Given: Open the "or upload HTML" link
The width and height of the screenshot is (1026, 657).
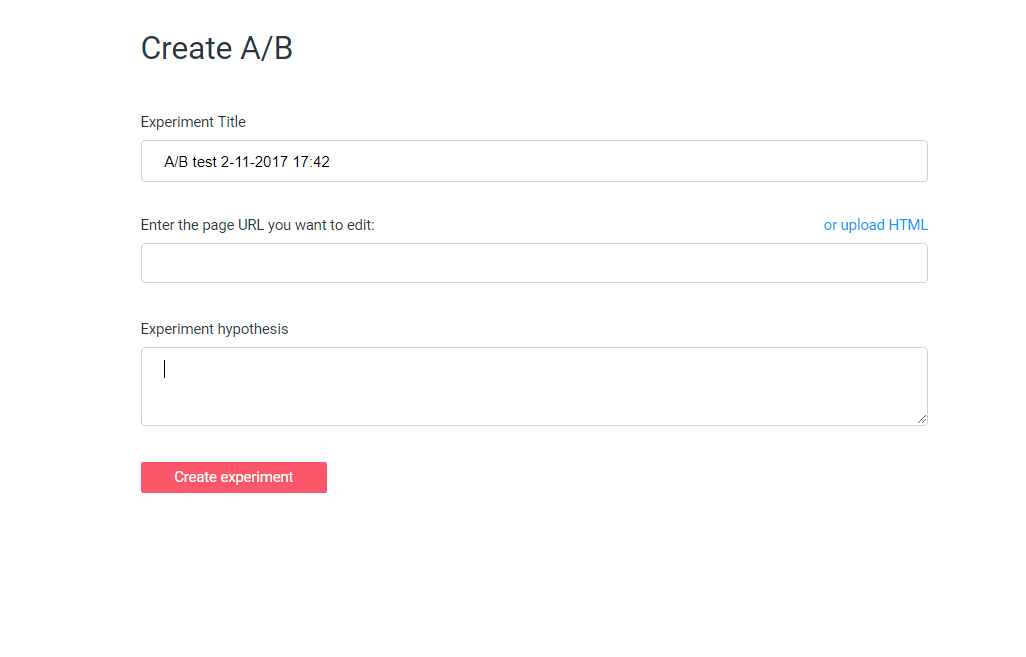Looking at the screenshot, I should pos(875,225).
